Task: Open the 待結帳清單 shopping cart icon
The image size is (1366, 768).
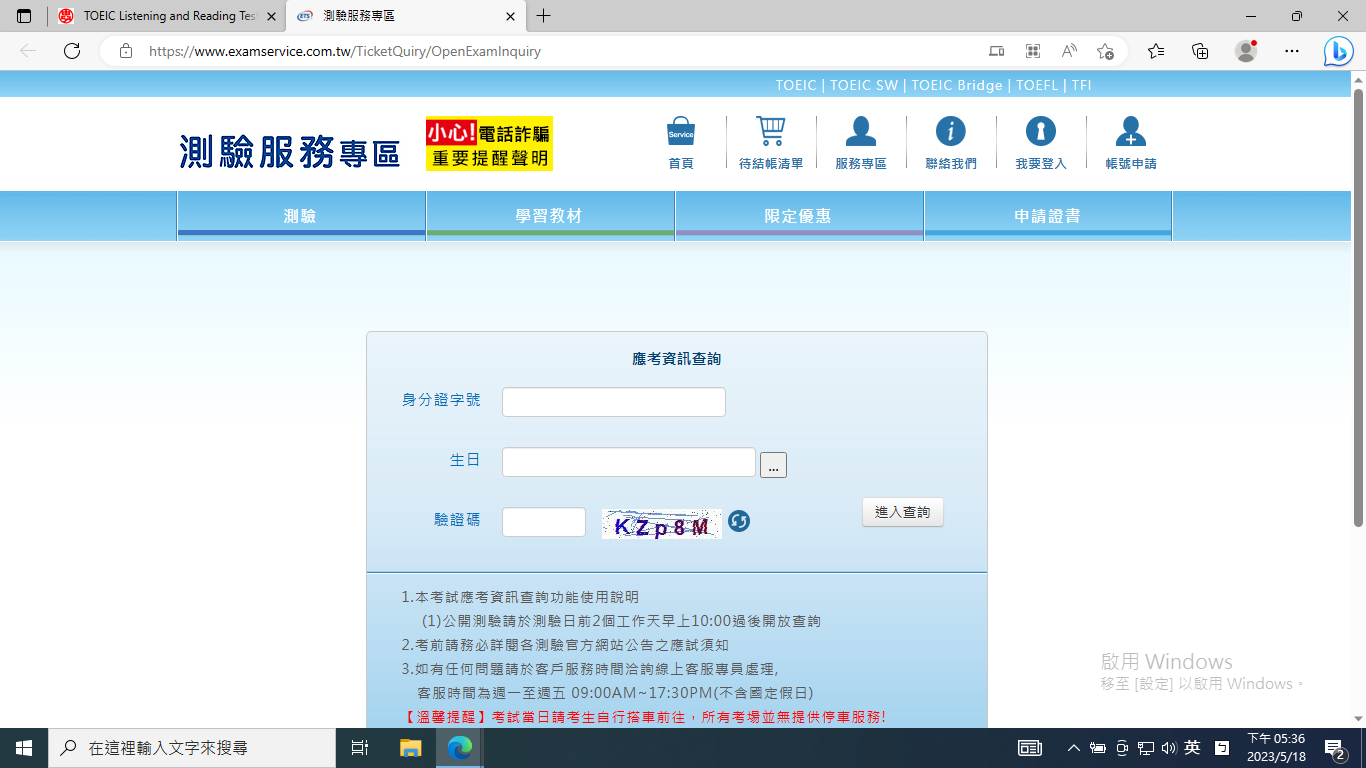Action: point(771,132)
